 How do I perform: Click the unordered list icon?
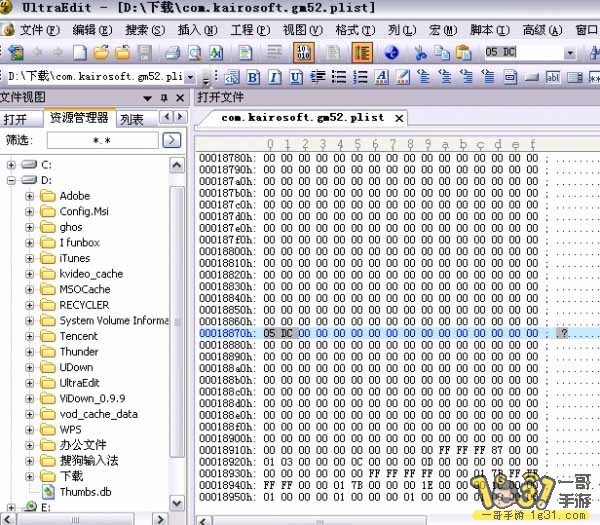[x=339, y=78]
